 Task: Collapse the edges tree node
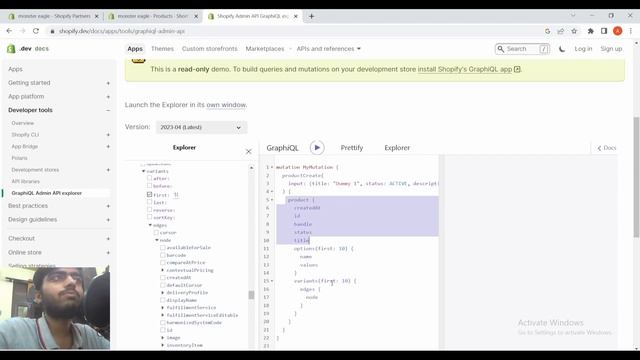[150, 225]
